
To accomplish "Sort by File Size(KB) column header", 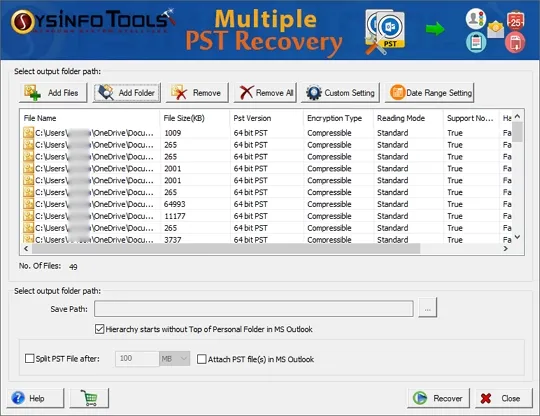I will point(195,118).
